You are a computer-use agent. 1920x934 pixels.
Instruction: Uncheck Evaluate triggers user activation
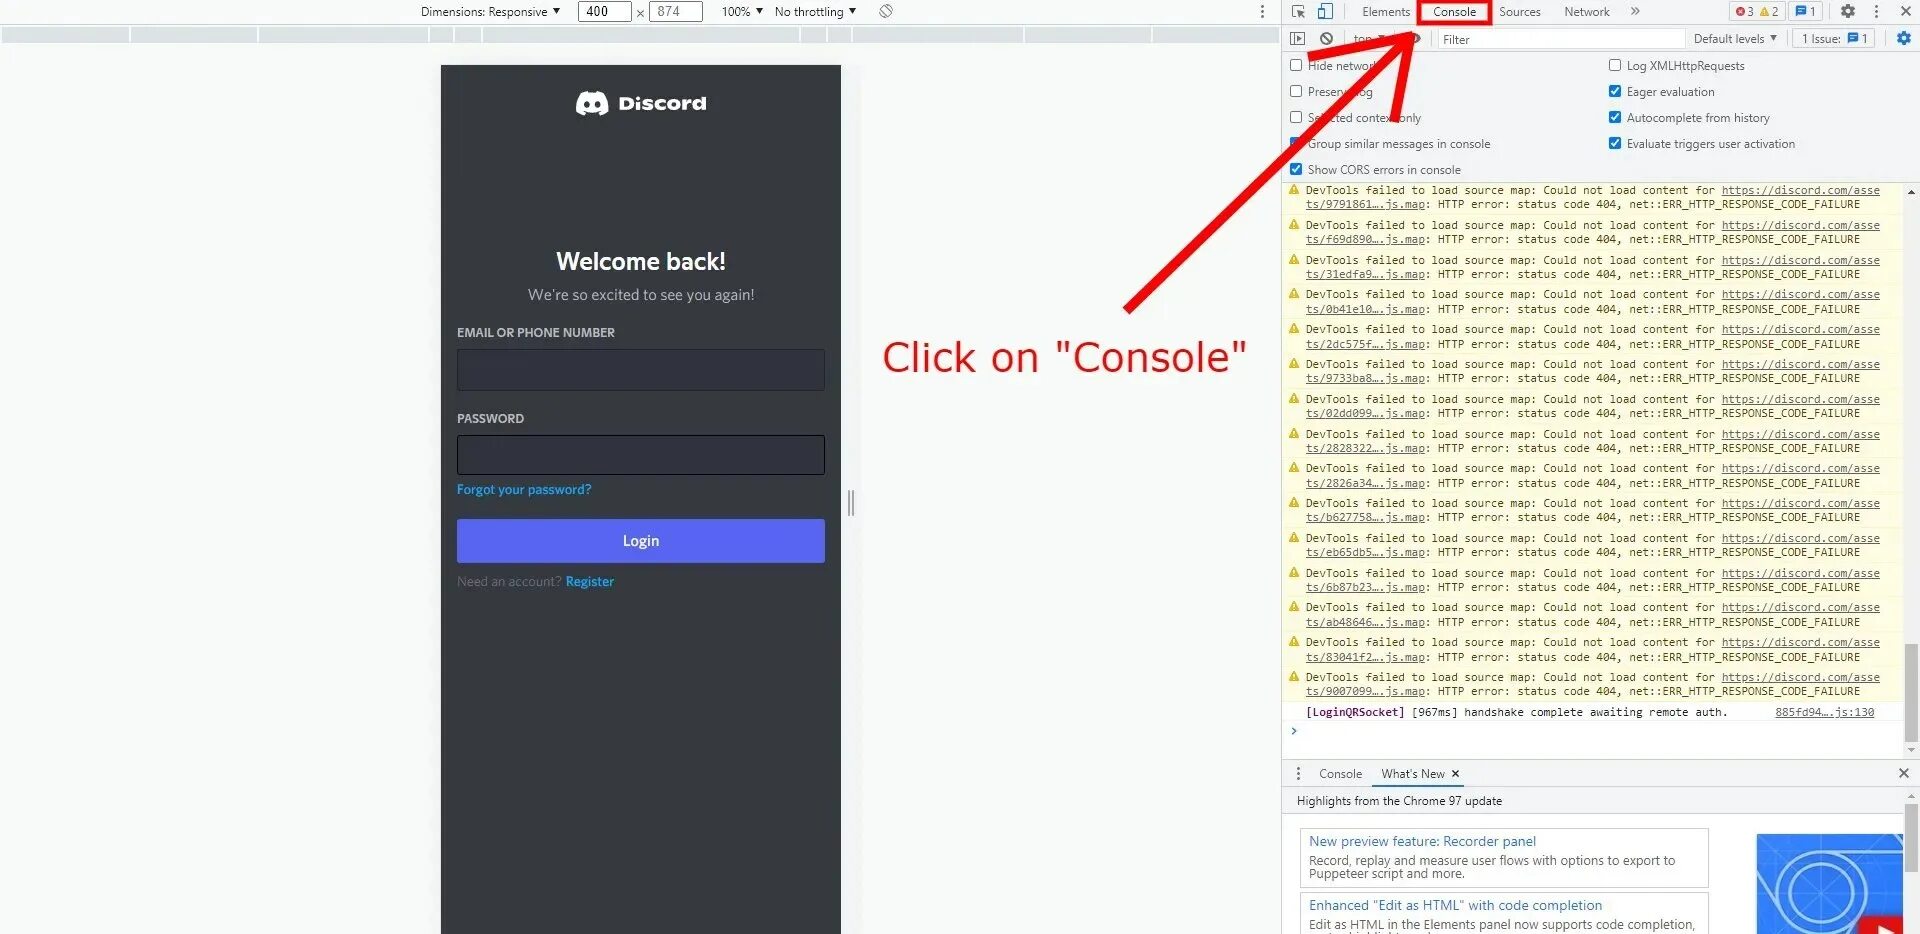(1615, 143)
